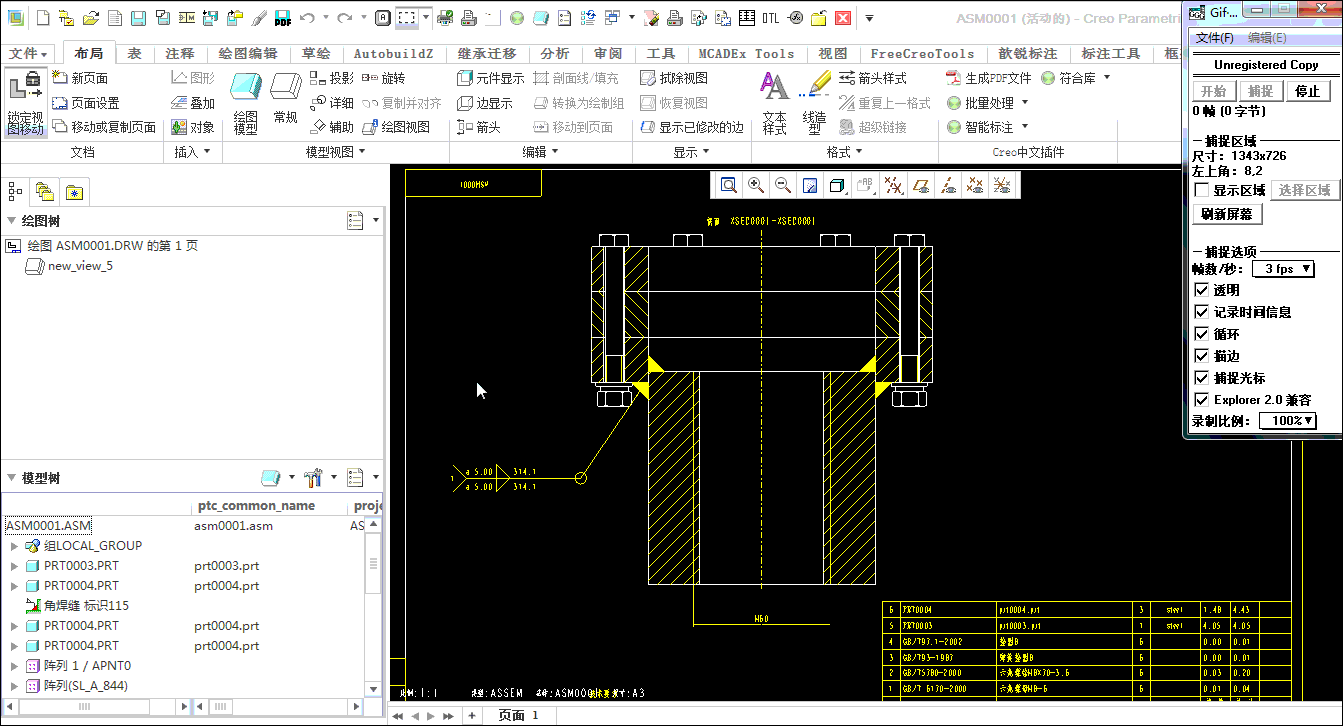Select 角焊缝 标识115 in model tree
This screenshot has height=726, width=1343.
tap(76, 606)
